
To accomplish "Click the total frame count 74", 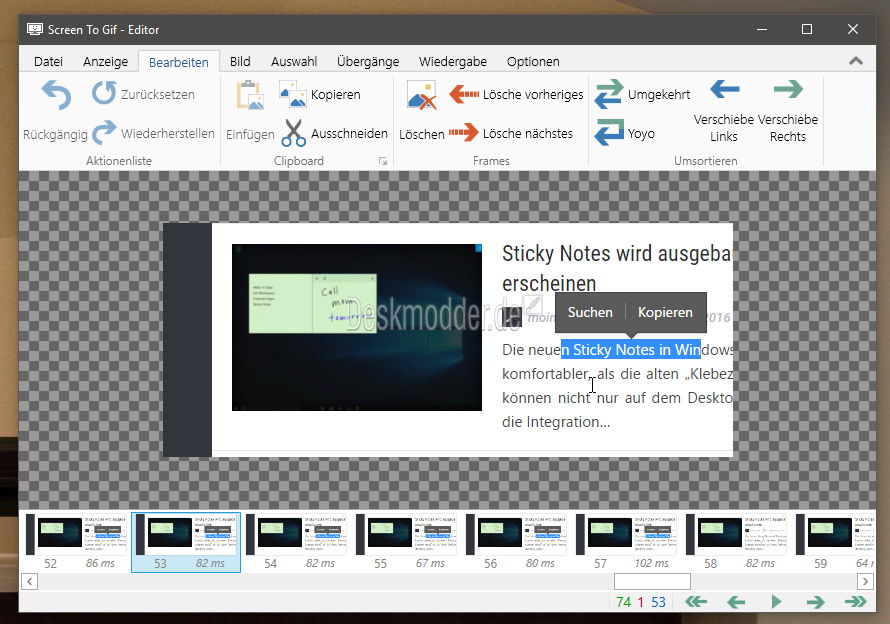I will pos(623,602).
